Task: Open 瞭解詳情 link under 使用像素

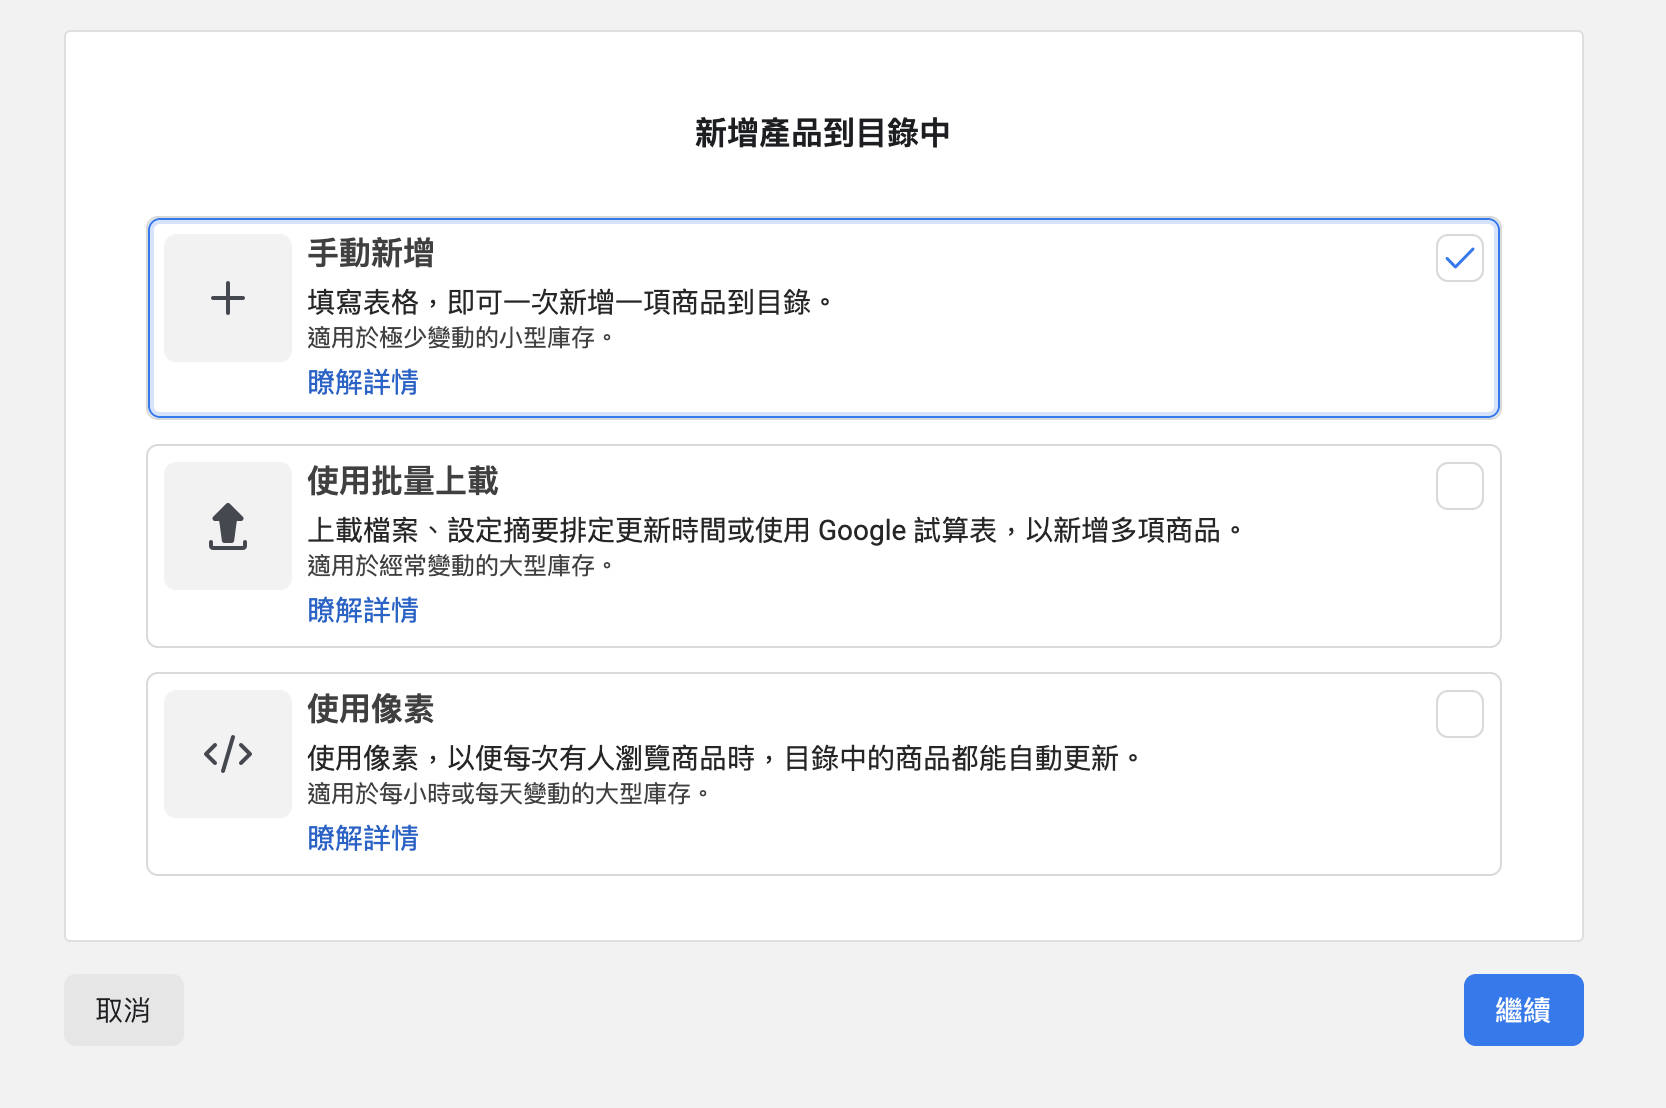Action: tap(363, 838)
